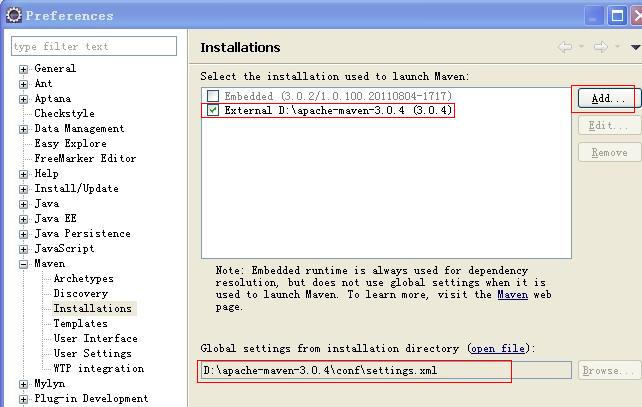The height and width of the screenshot is (407, 642).
Task: Maximize the Preferences window
Action: coord(617,16)
